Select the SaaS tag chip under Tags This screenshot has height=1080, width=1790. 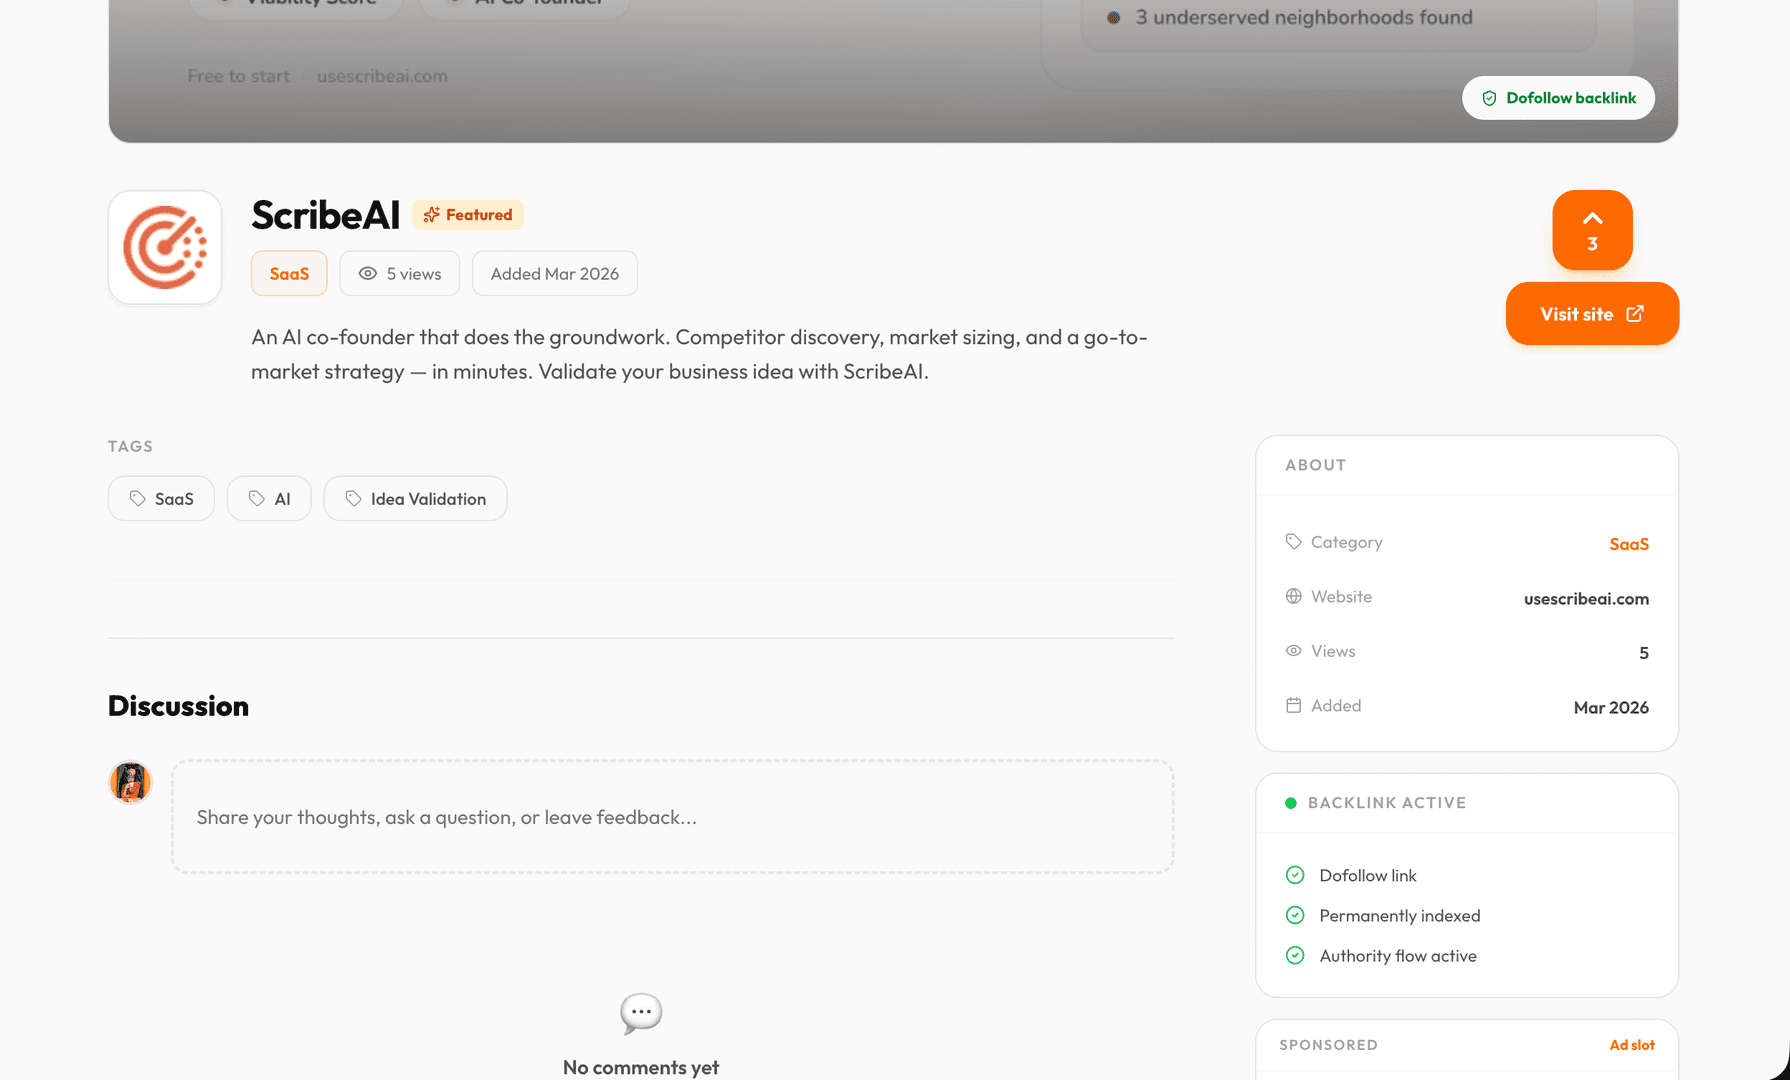point(161,499)
